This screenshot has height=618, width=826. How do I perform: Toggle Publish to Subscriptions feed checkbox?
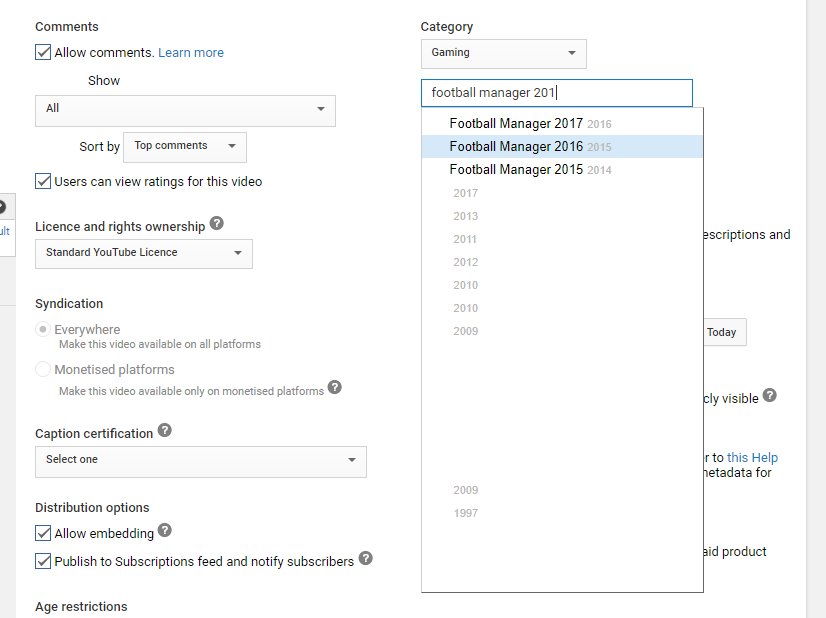[43, 561]
